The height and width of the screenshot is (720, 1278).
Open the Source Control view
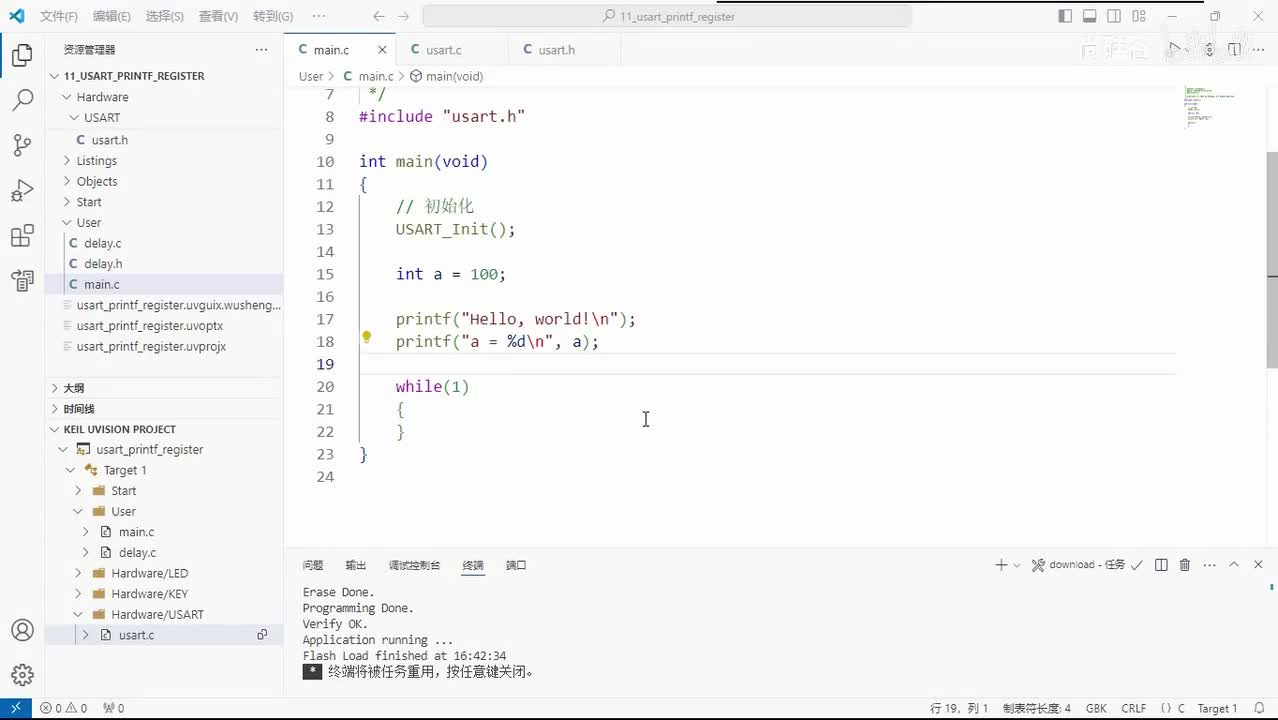point(22,145)
